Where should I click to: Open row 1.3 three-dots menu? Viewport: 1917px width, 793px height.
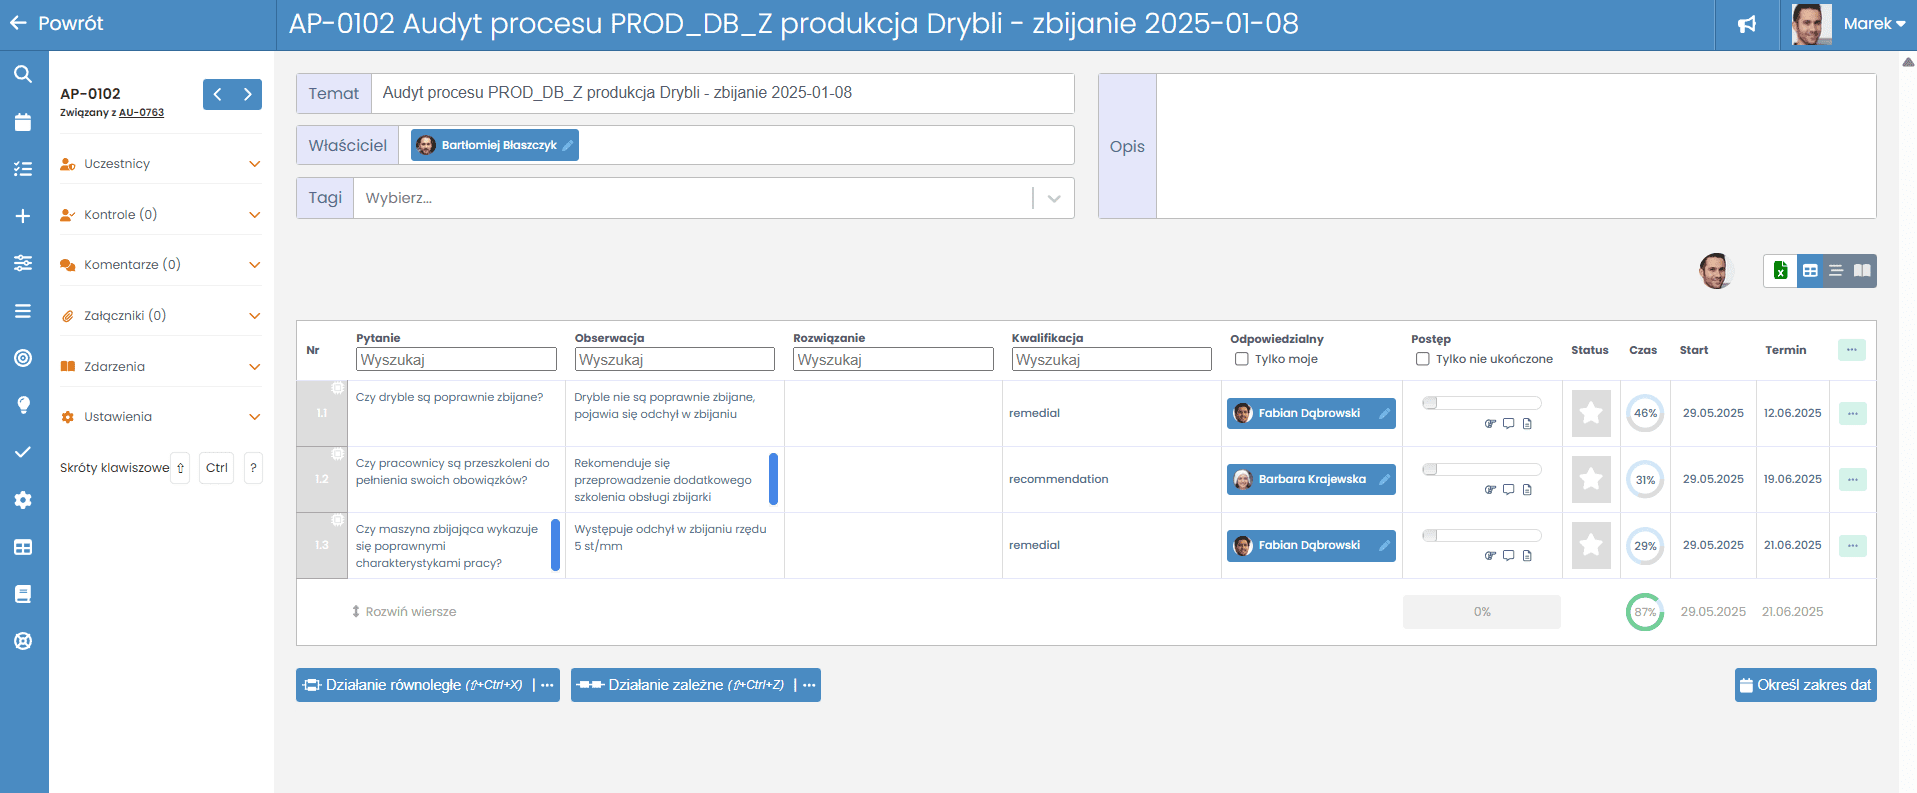pyautogui.click(x=1852, y=545)
